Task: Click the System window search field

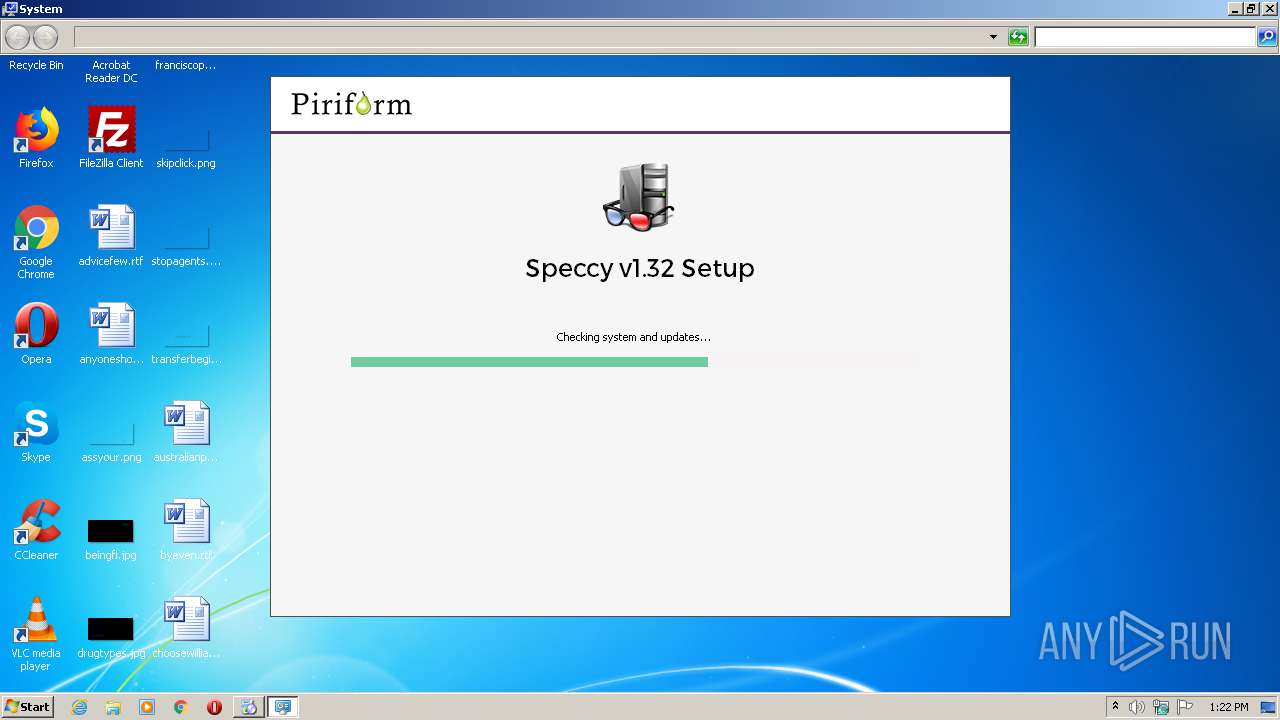Action: pos(1144,37)
